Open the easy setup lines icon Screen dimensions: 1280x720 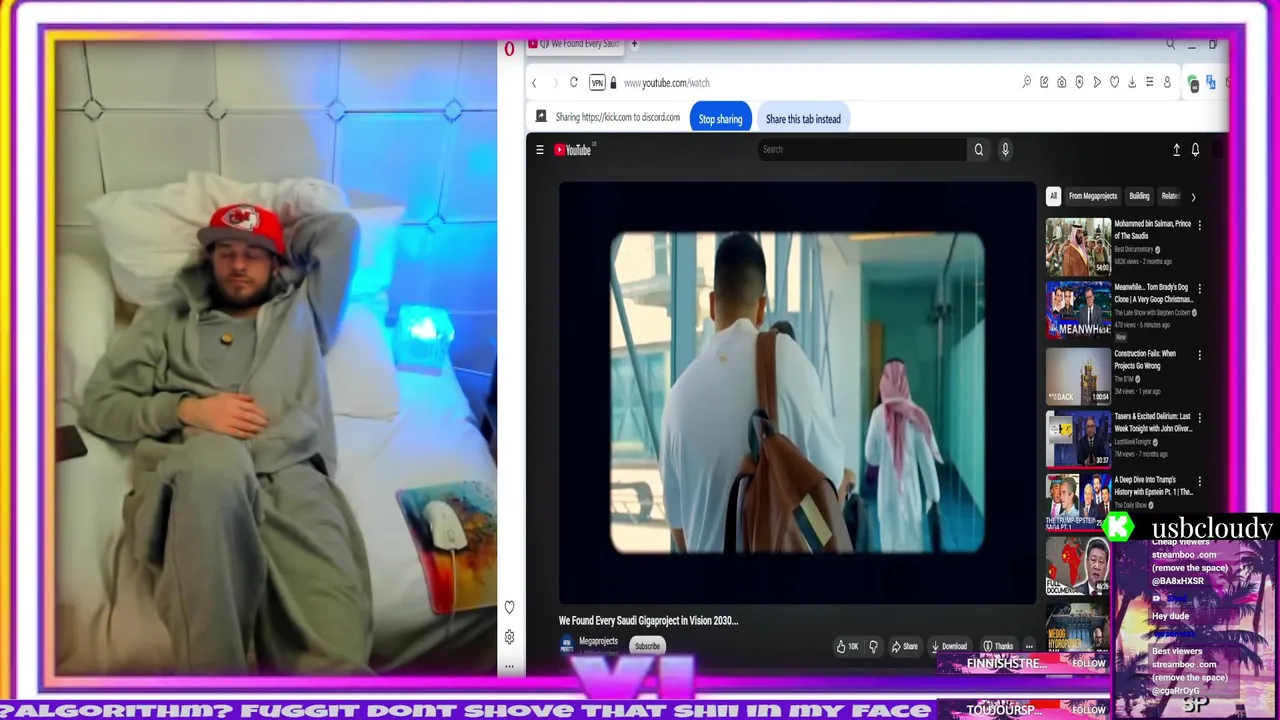pyautogui.click(x=1150, y=83)
